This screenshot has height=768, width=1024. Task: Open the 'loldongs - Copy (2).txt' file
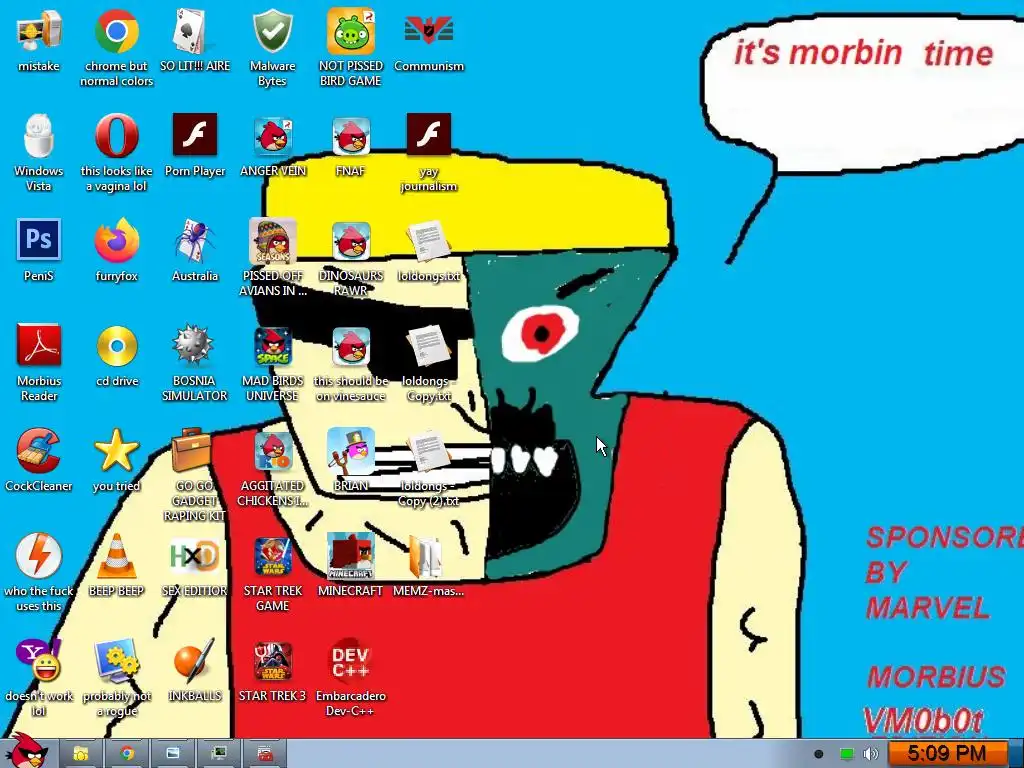click(428, 451)
